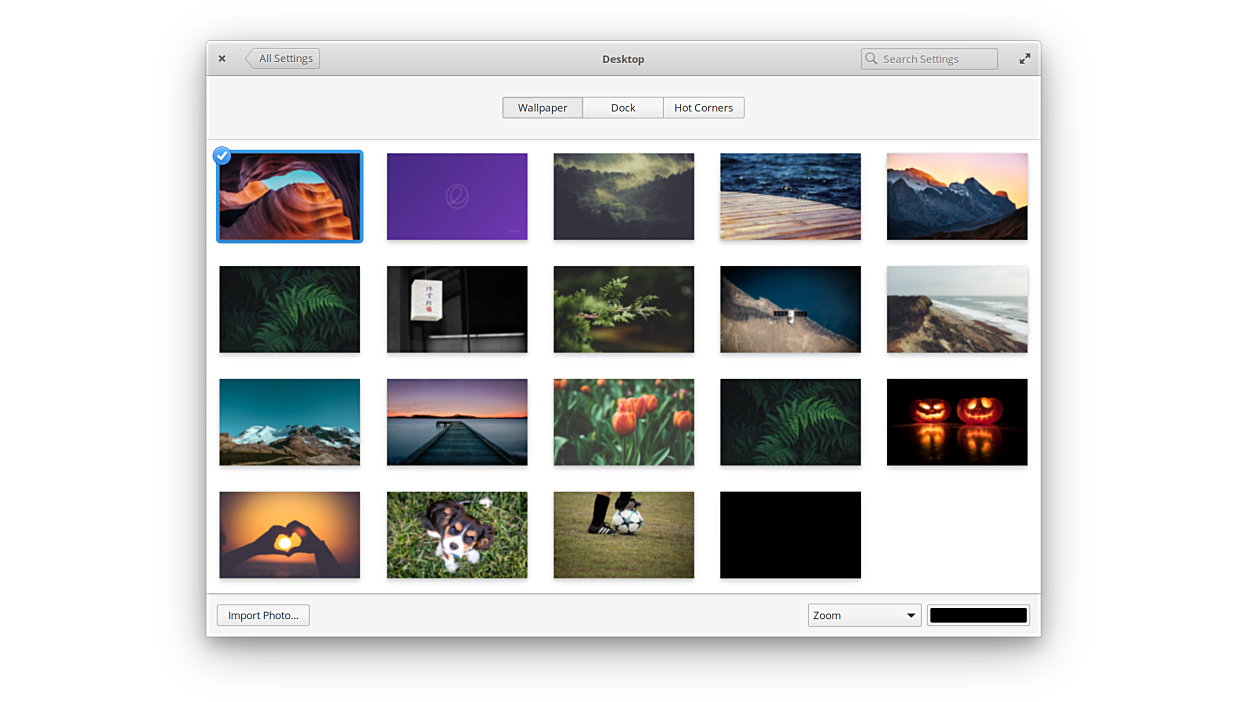The height and width of the screenshot is (702, 1248).
Task: Go back to All Settings
Action: (x=284, y=59)
